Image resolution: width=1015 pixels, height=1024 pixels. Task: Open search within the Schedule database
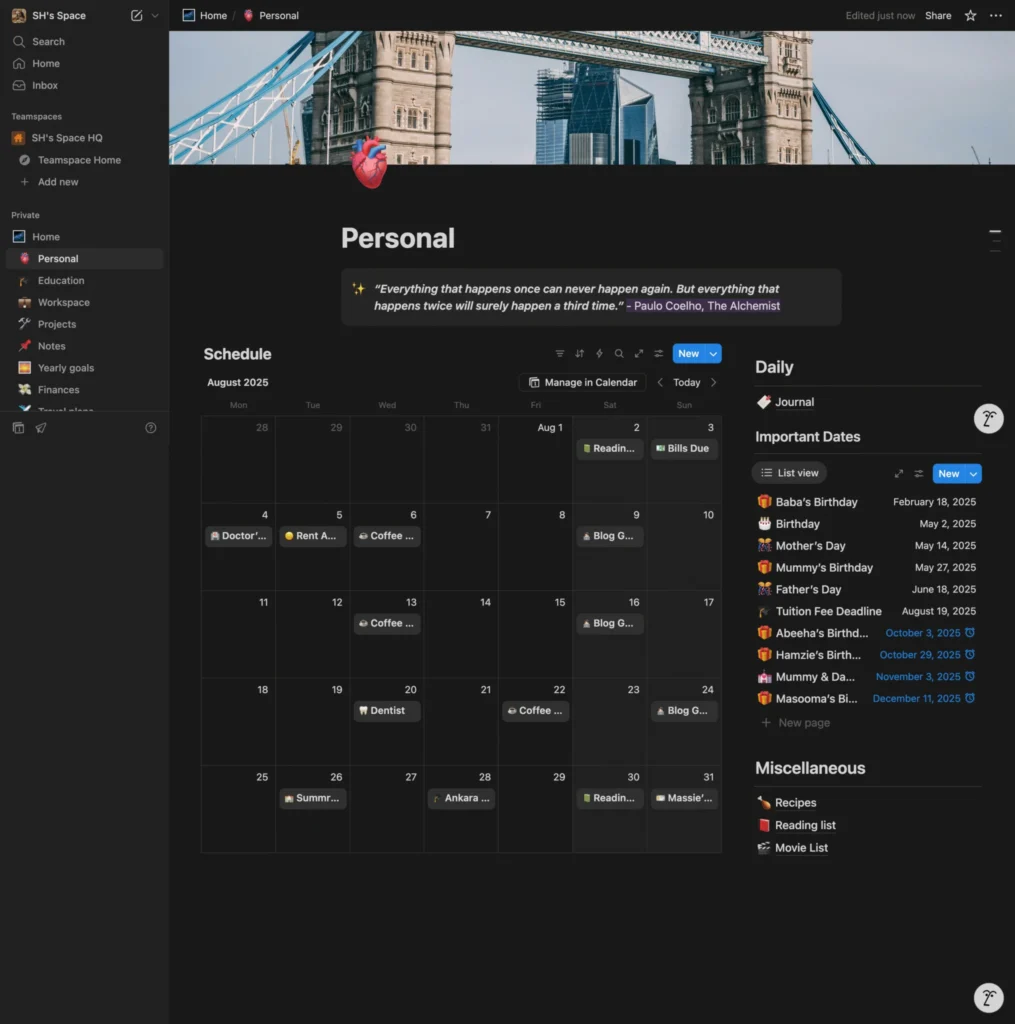tap(619, 353)
